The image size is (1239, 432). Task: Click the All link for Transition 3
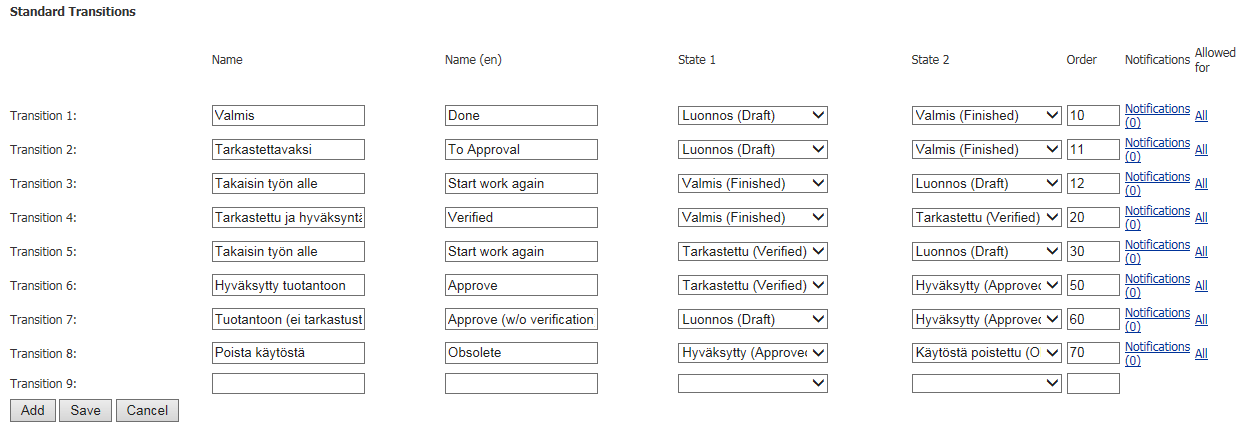click(1201, 184)
